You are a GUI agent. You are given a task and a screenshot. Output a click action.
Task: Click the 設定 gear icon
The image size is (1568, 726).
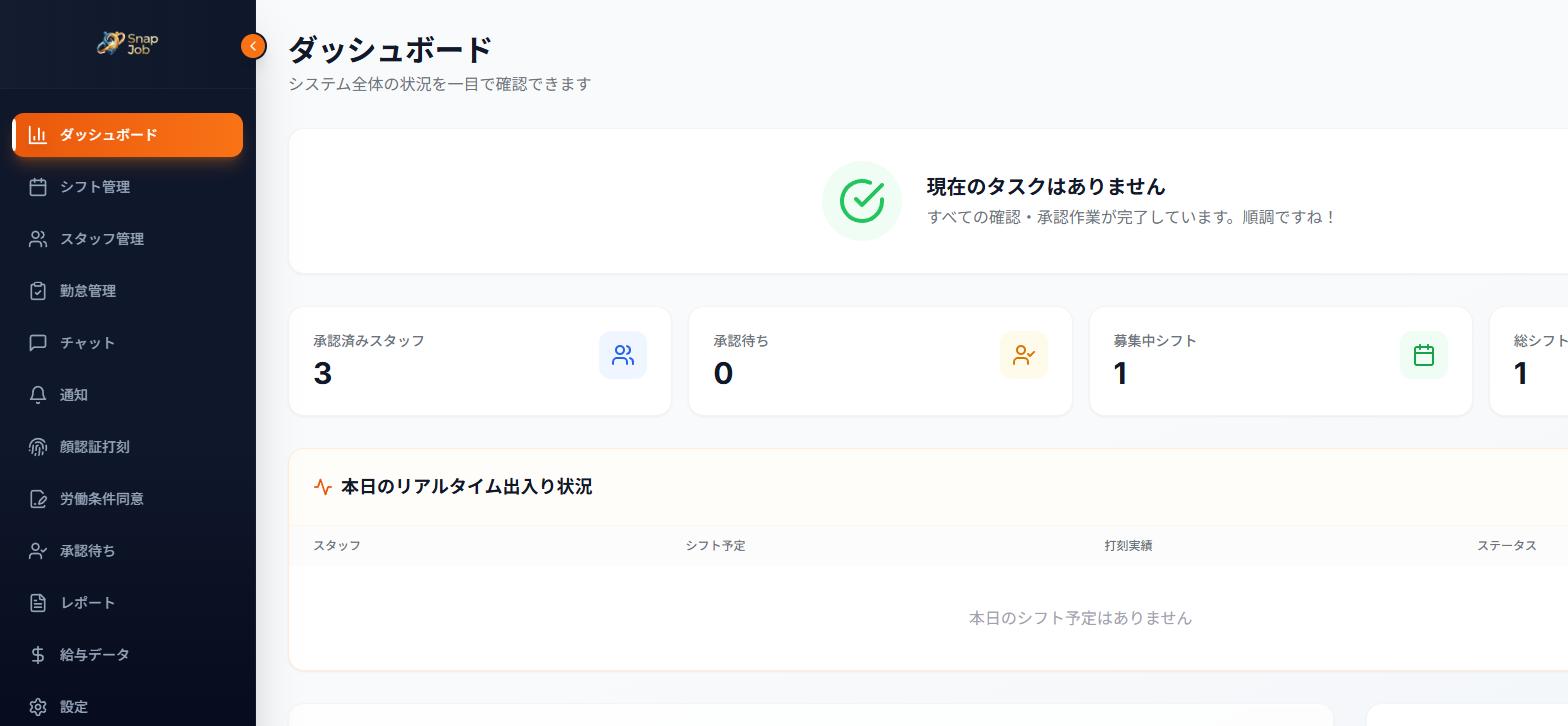coord(38,707)
